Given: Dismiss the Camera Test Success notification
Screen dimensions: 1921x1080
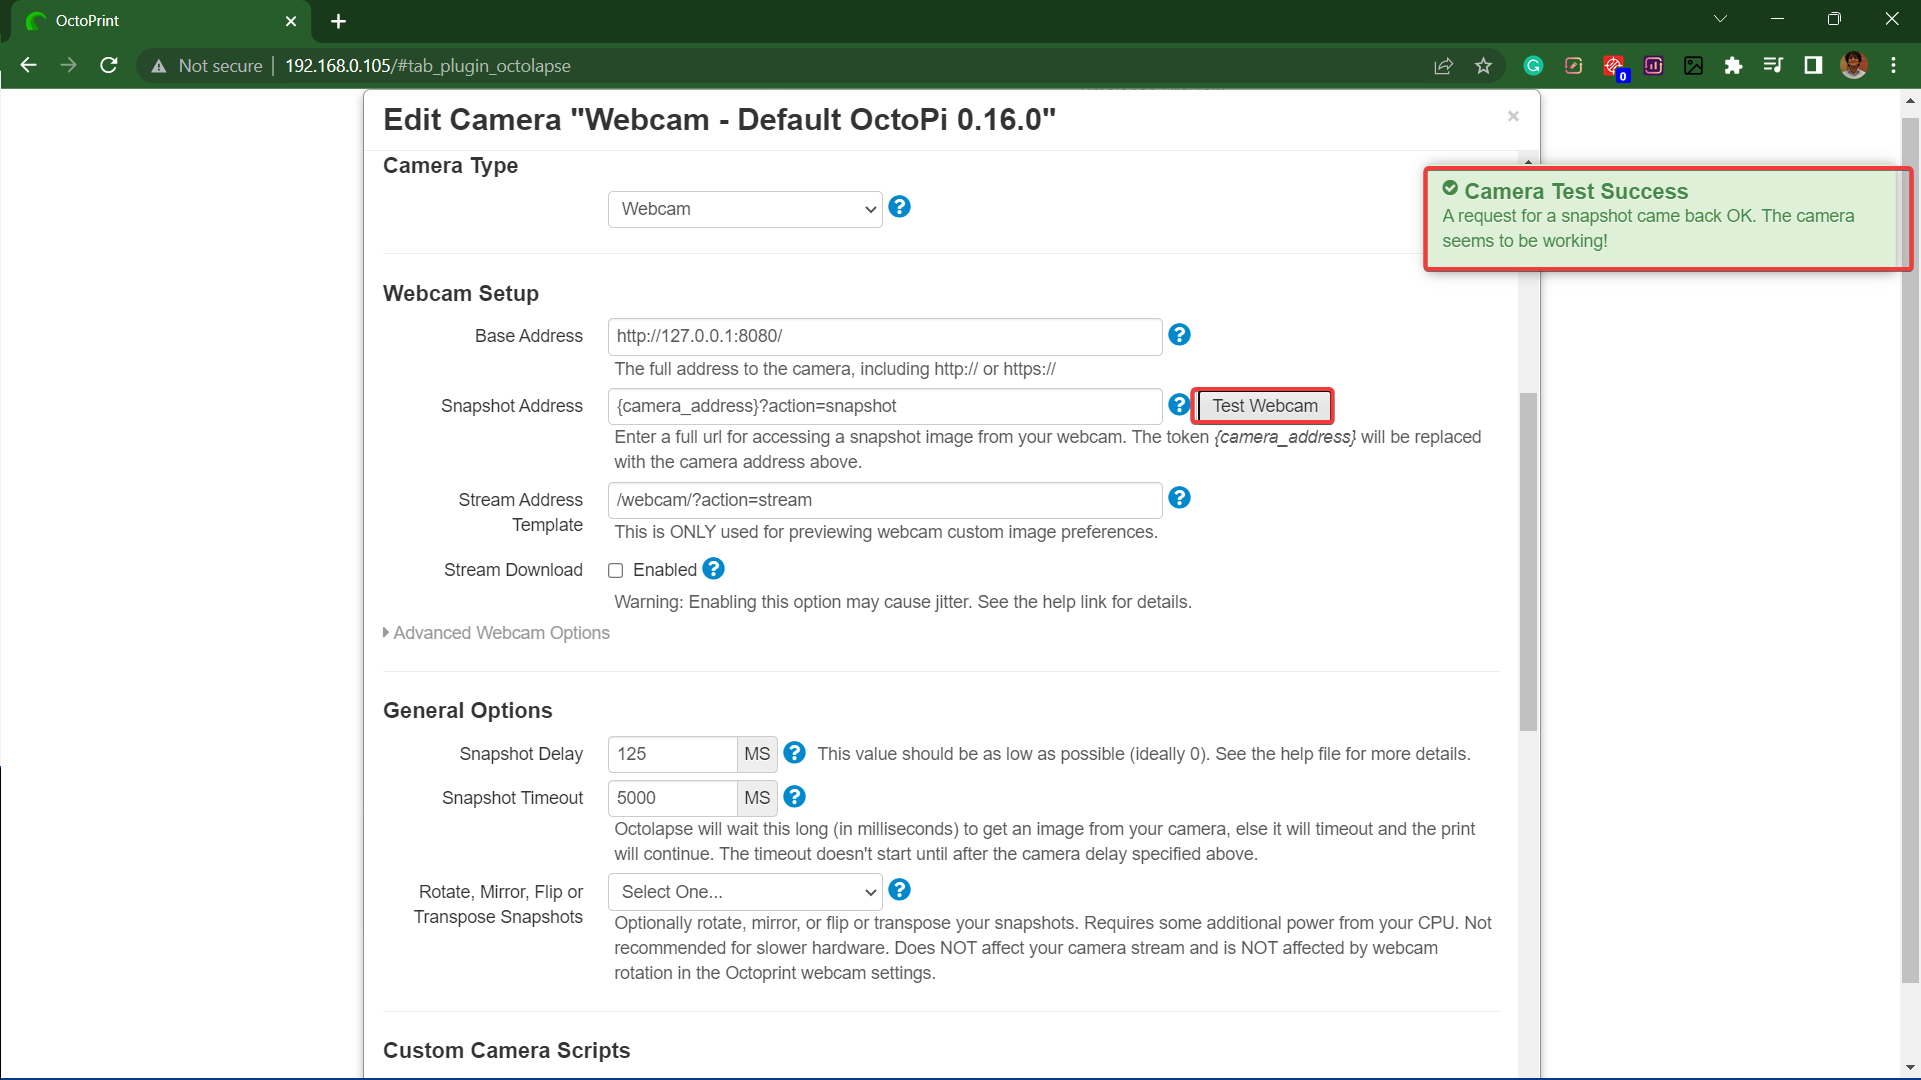Looking at the screenshot, I should click(x=1668, y=218).
